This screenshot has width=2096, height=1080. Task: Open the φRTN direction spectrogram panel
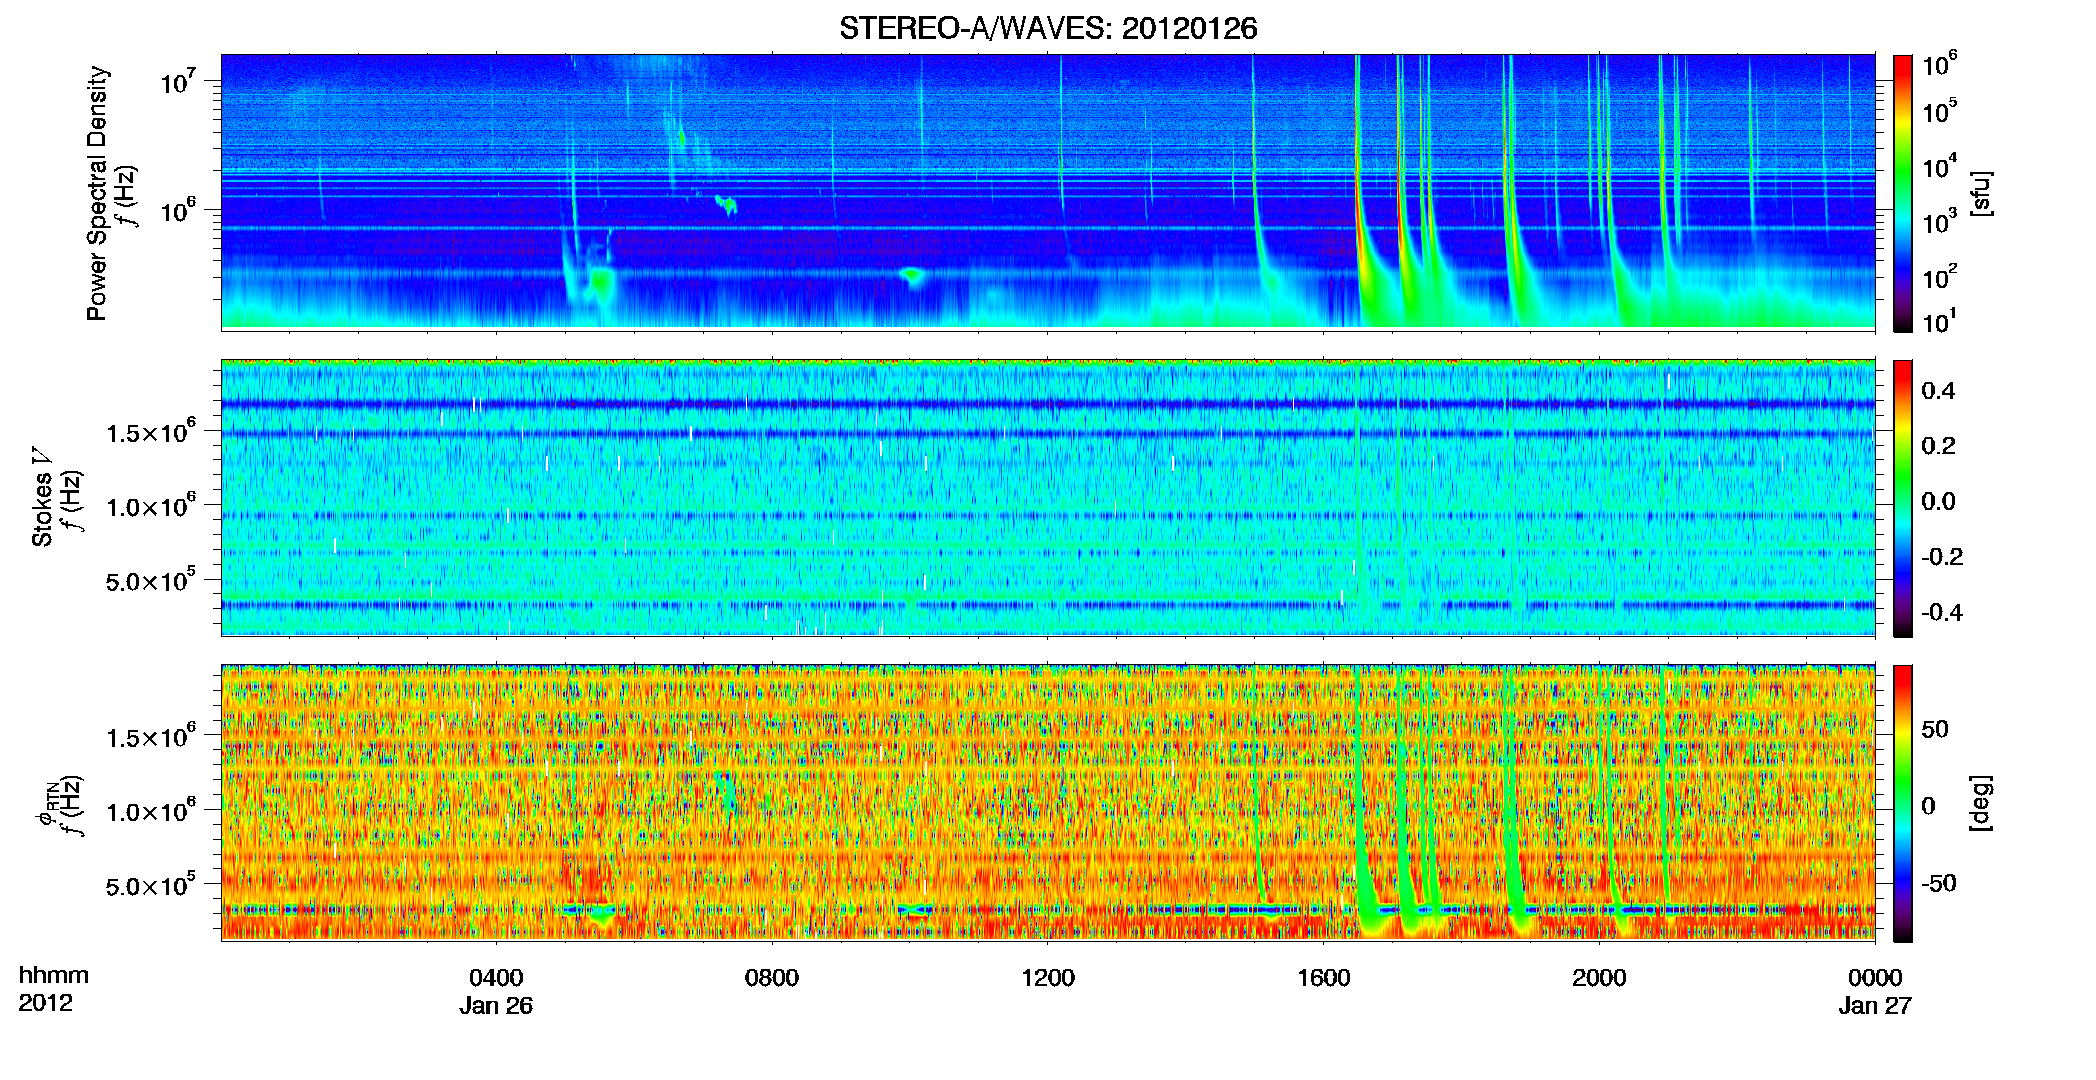(1048, 803)
